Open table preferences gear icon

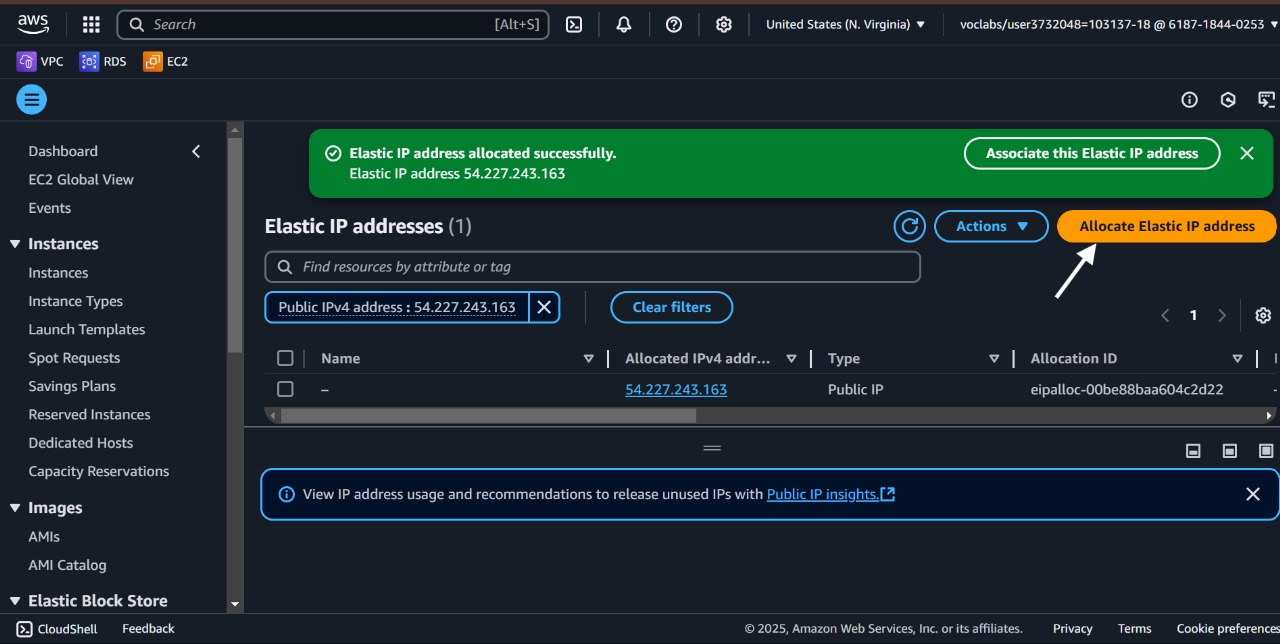pos(1262,315)
